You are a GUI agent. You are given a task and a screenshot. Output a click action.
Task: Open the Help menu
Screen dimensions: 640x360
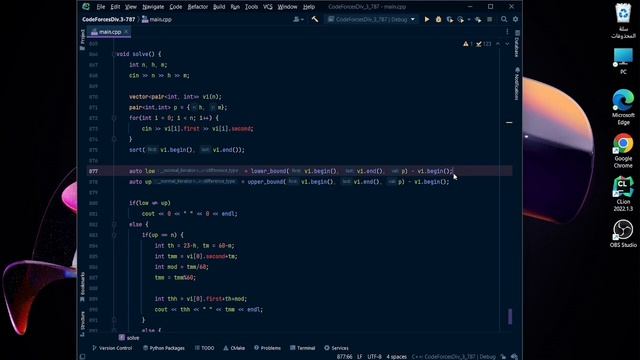[x=309, y=7]
